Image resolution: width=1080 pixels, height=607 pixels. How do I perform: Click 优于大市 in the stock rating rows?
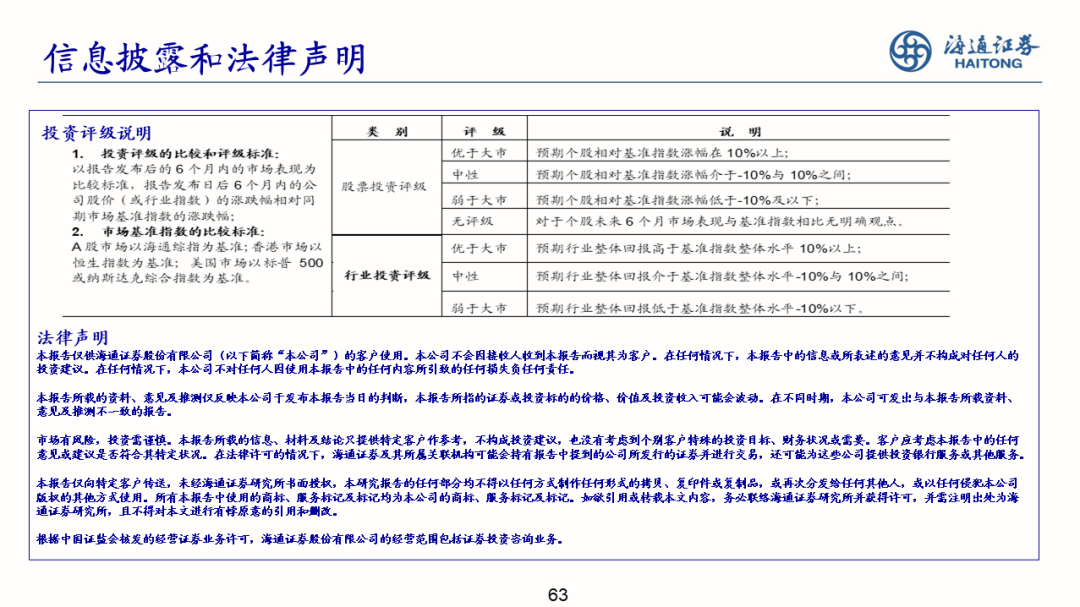pos(479,153)
